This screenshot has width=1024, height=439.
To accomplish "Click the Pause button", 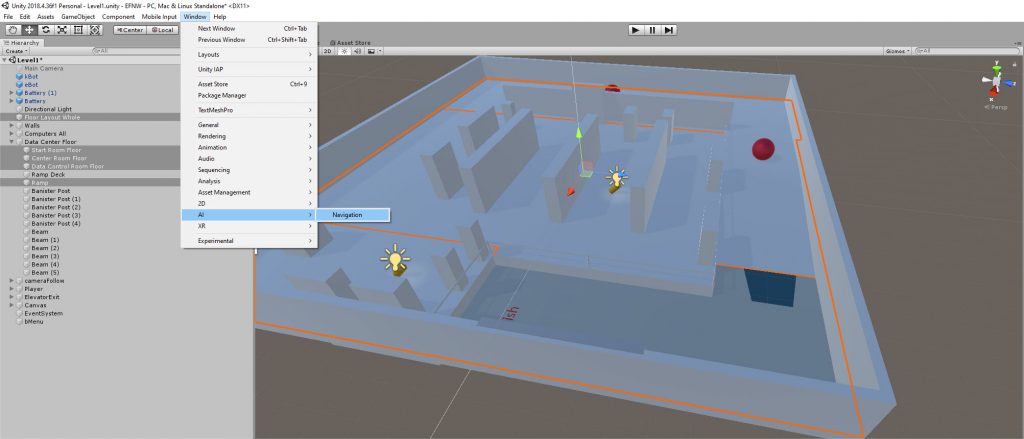I will tap(652, 30).
